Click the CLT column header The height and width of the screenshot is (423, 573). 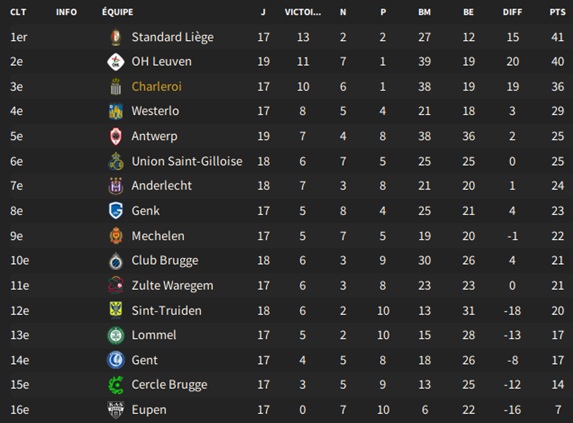pos(18,12)
